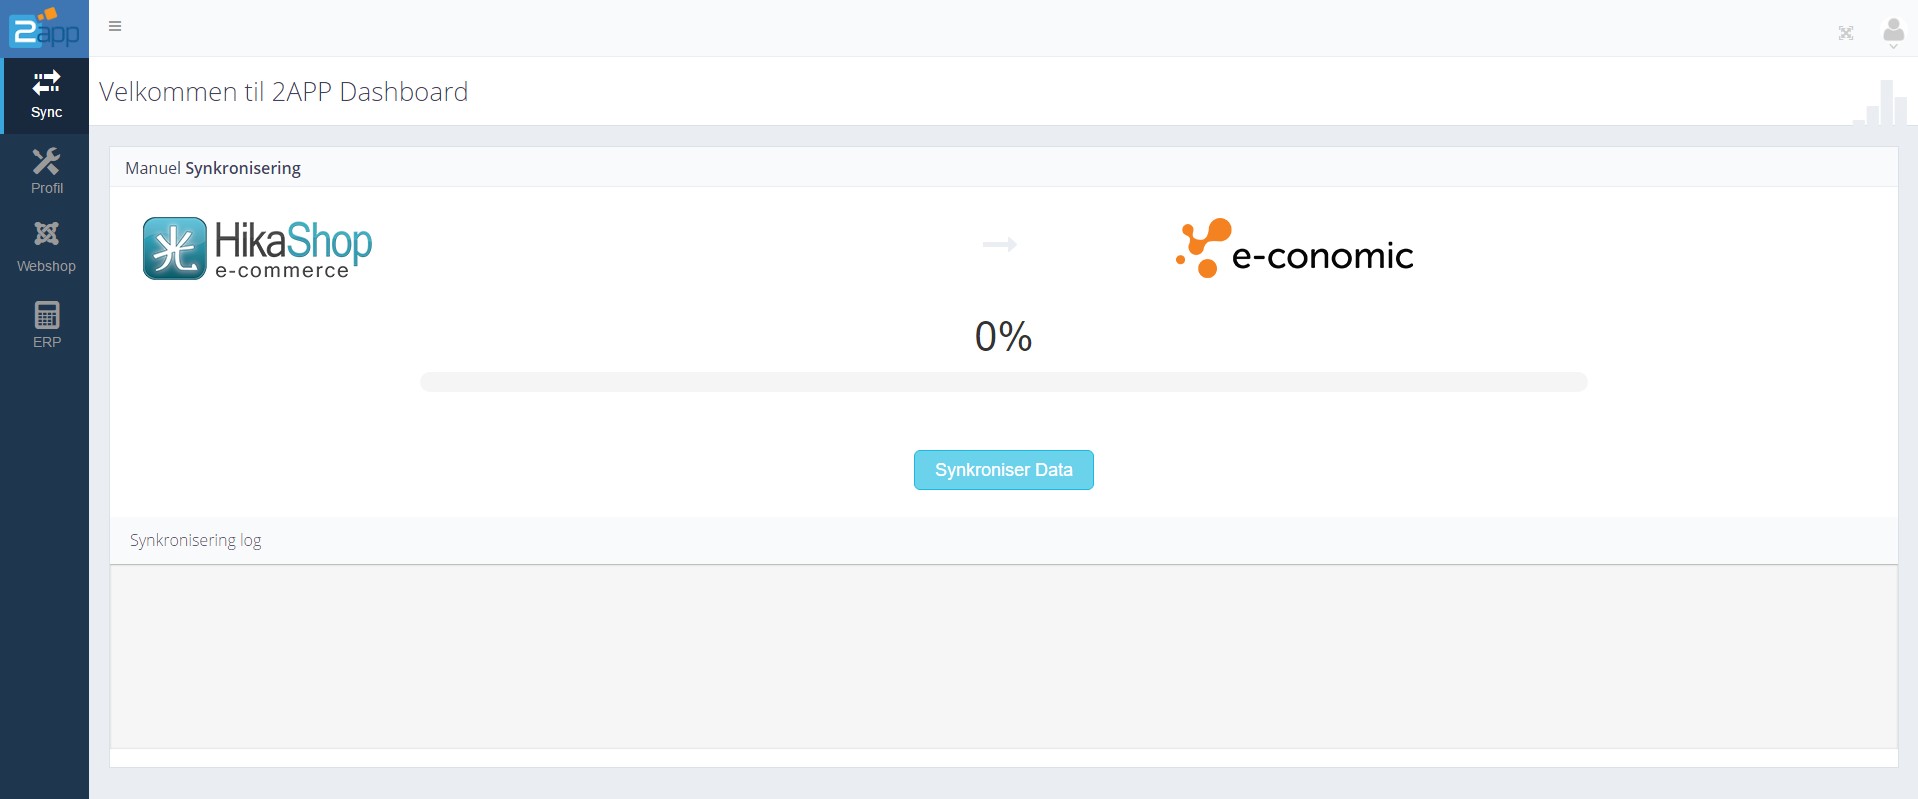Click the HikaShop e-commerce logo
Image resolution: width=1918 pixels, height=799 pixels.
[257, 248]
